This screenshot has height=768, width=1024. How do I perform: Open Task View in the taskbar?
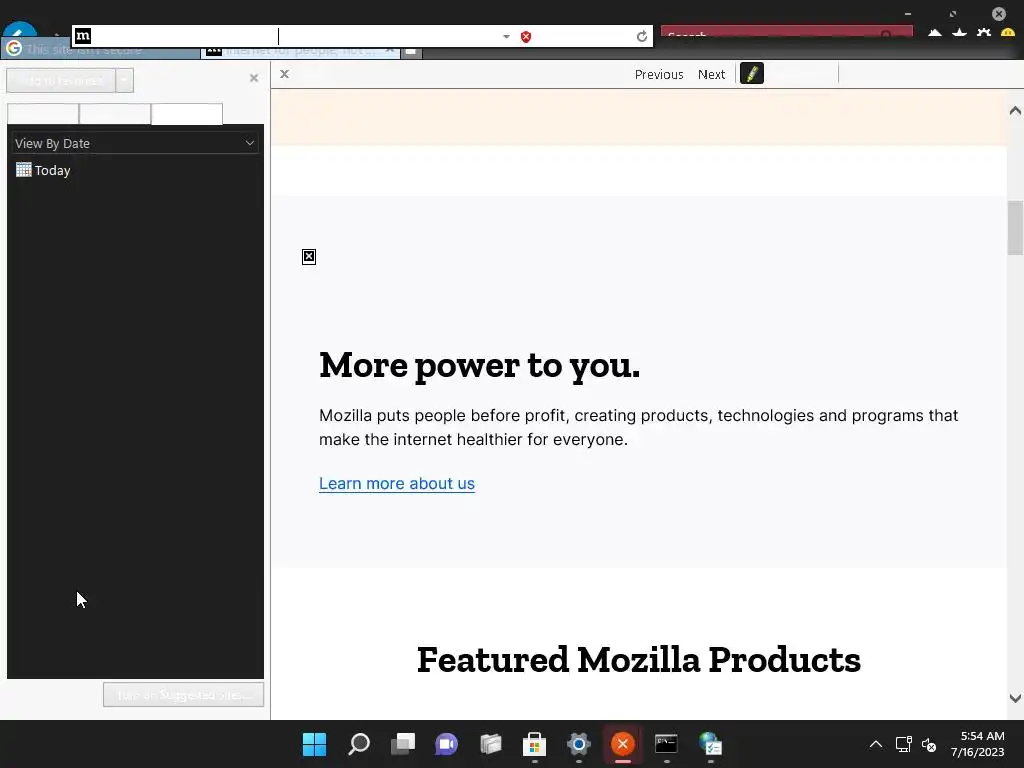403,744
